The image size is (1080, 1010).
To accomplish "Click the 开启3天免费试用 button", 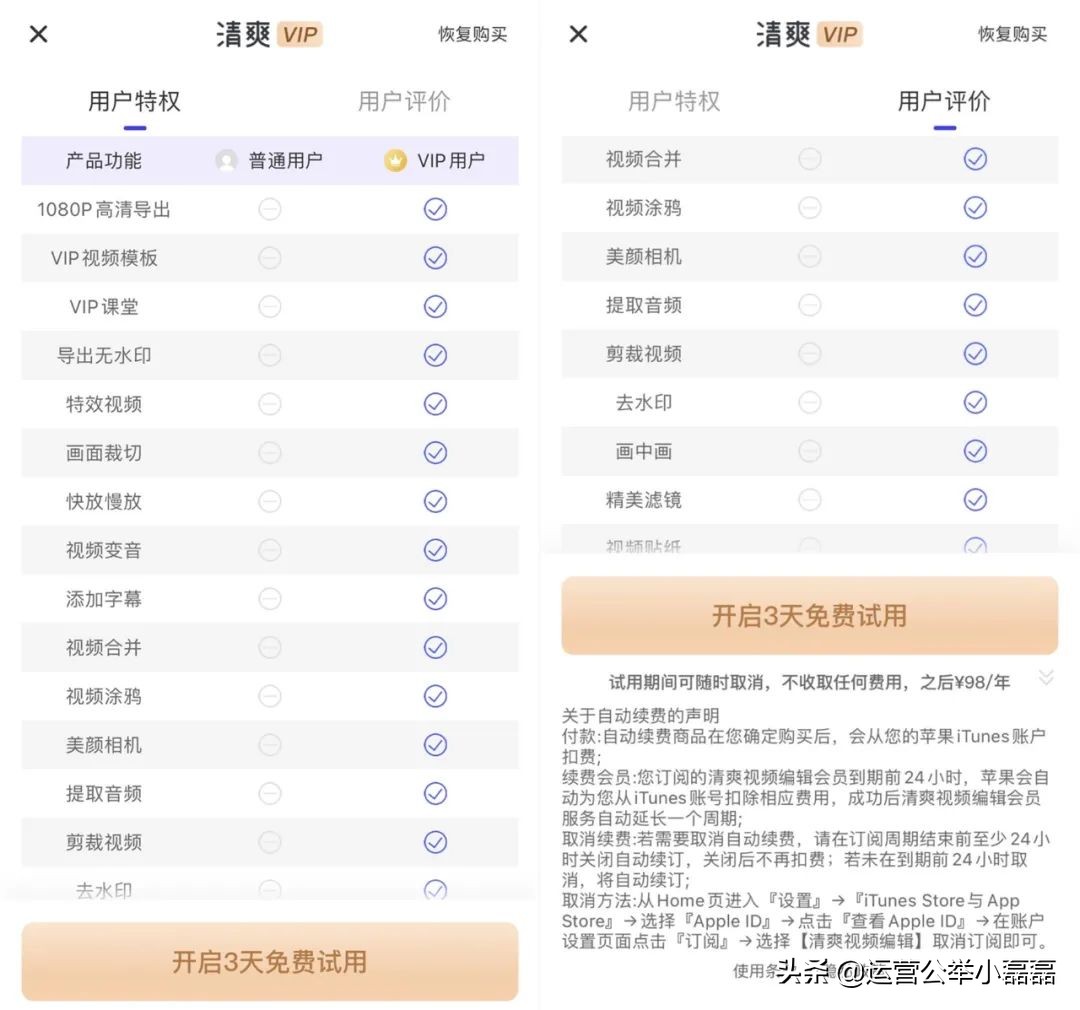I will click(x=269, y=961).
